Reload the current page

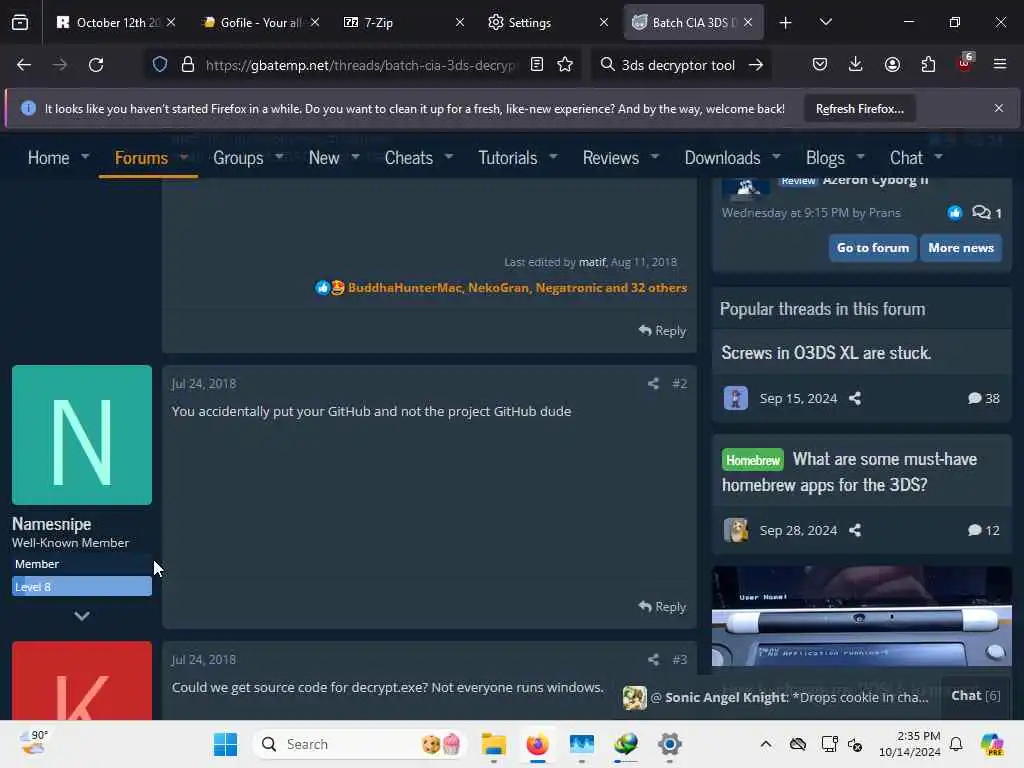point(96,65)
